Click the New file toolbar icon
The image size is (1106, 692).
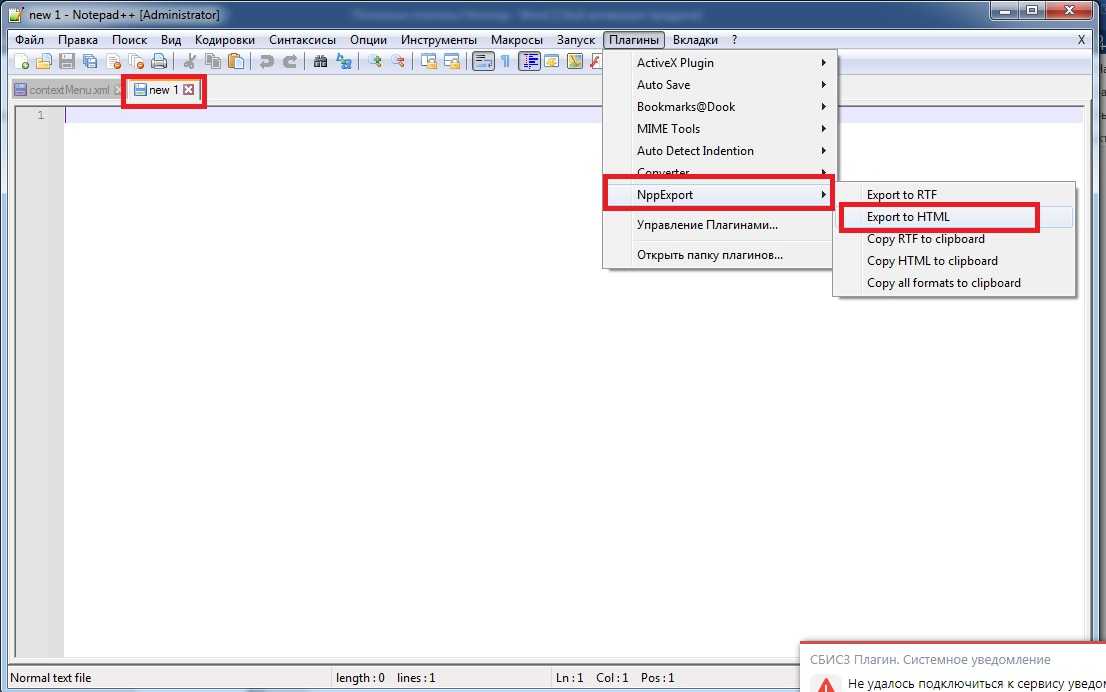pos(21,62)
